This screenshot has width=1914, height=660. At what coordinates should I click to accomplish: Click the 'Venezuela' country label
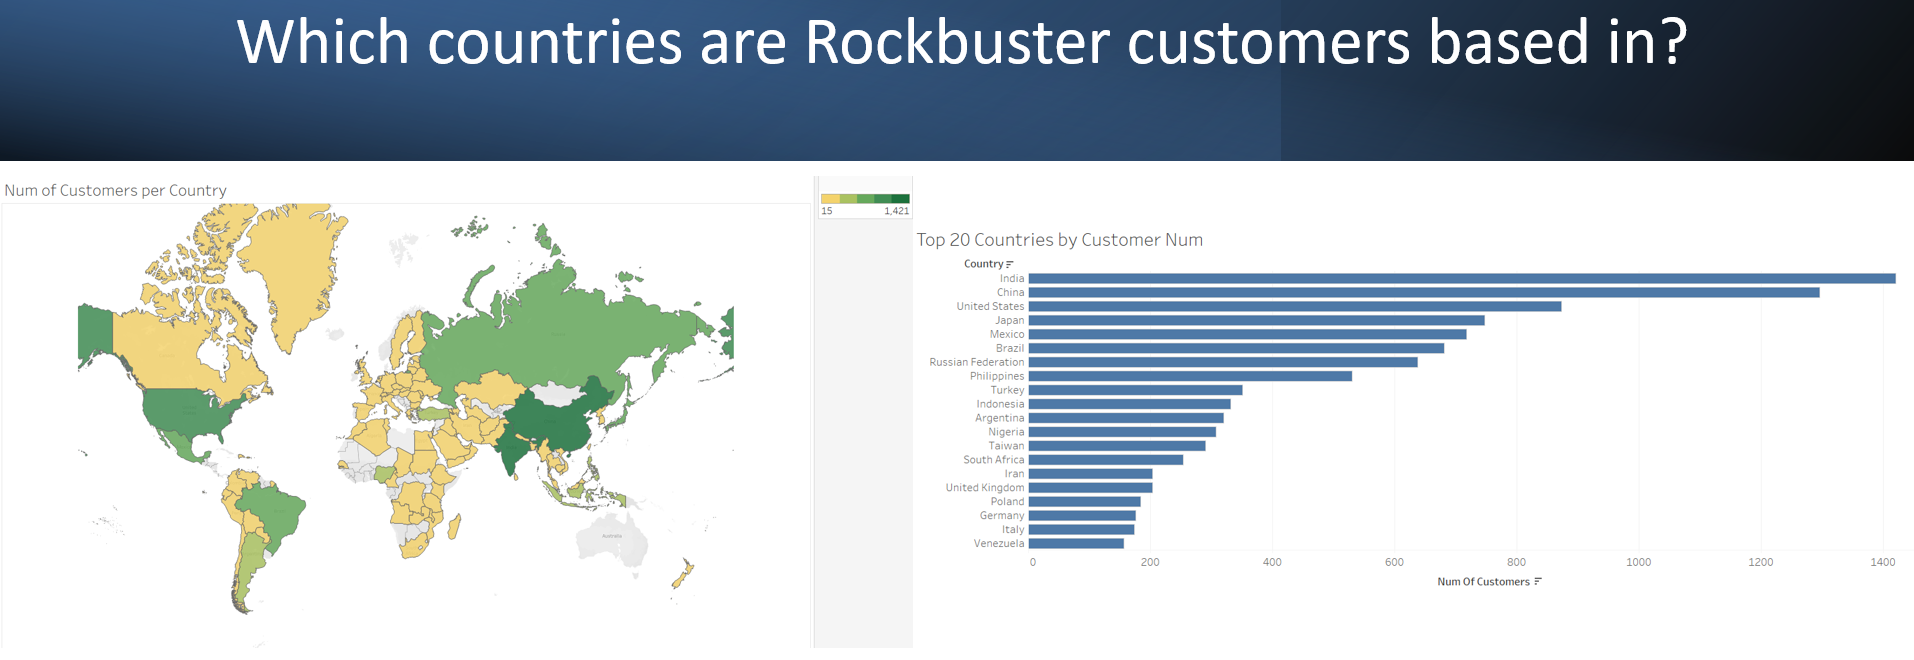coord(999,544)
